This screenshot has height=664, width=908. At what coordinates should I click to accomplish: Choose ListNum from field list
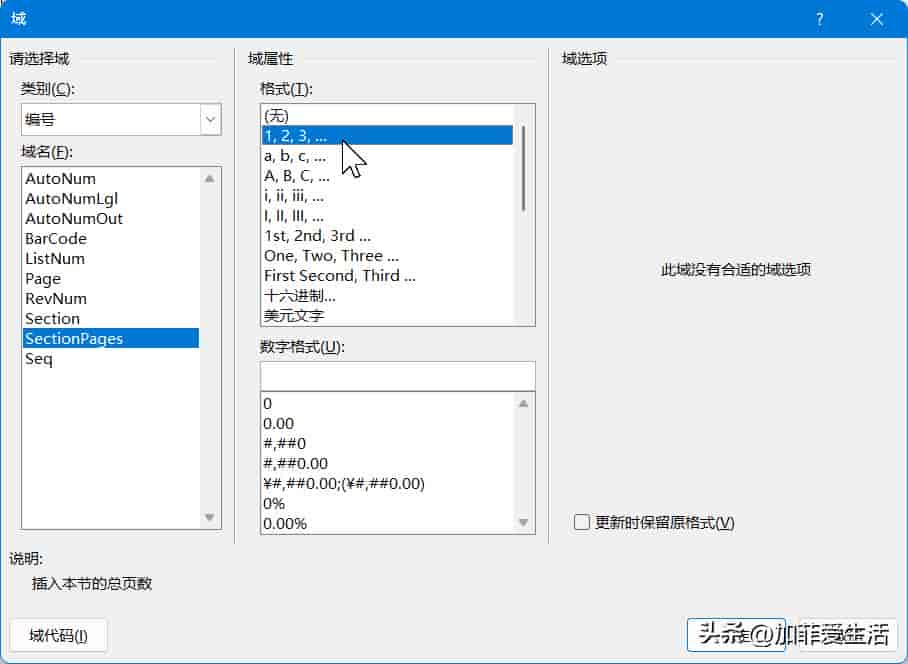click(110, 258)
